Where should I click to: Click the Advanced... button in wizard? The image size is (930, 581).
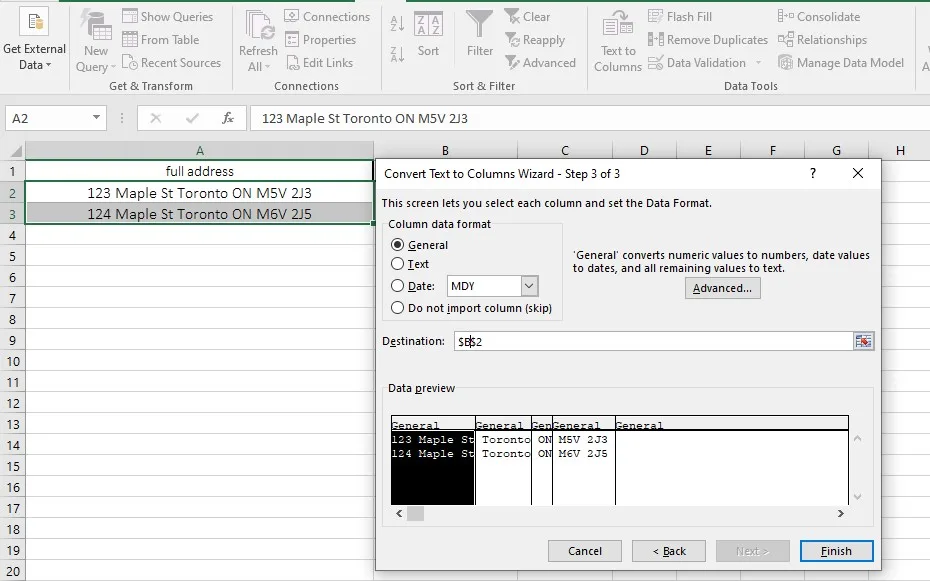[722, 288]
